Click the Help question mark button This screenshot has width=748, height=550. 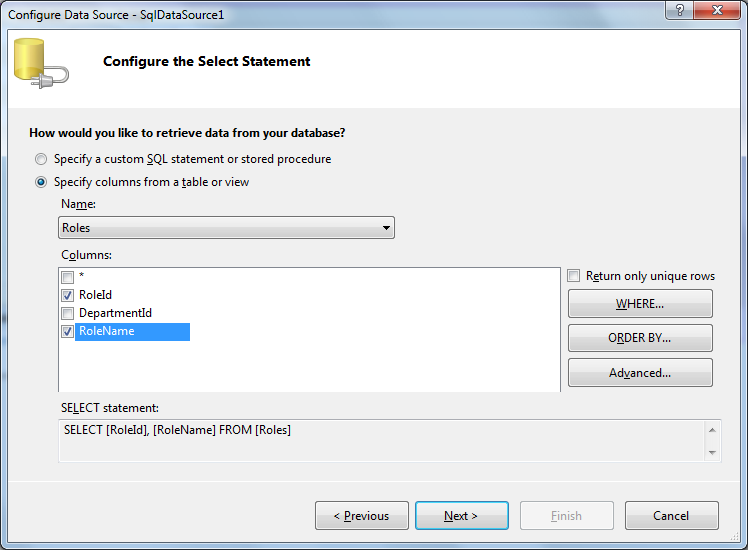679,9
